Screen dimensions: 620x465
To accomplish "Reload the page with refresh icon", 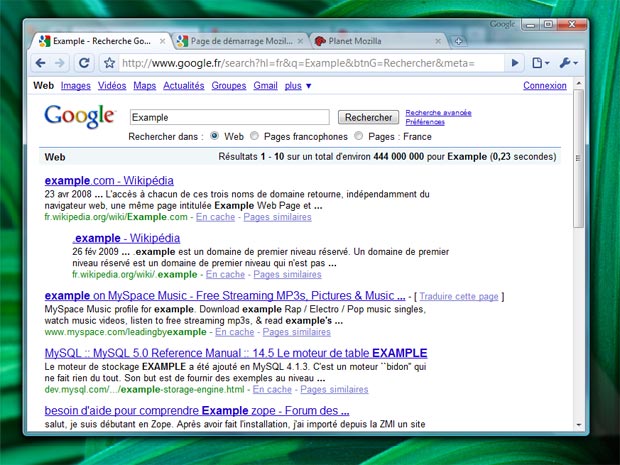I will 84,63.
